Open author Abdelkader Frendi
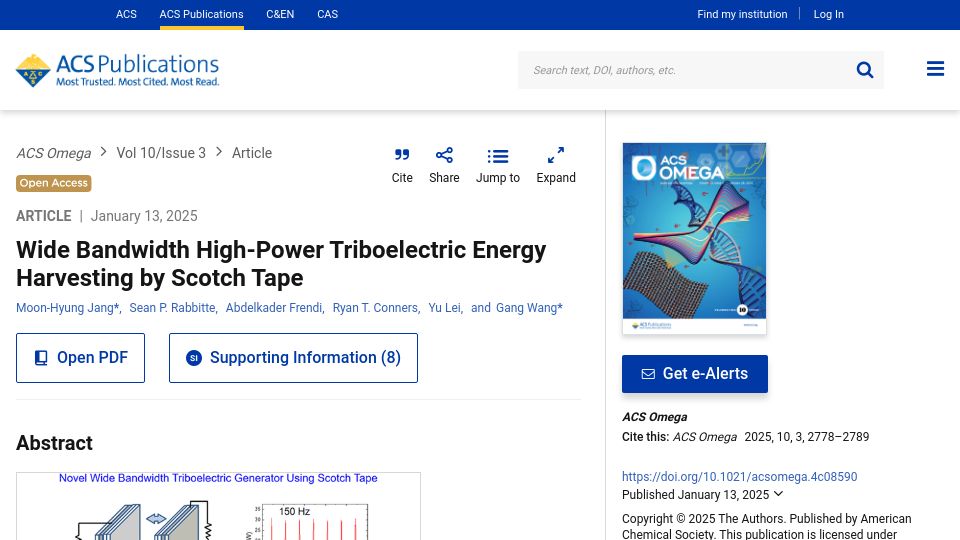 click(x=274, y=308)
